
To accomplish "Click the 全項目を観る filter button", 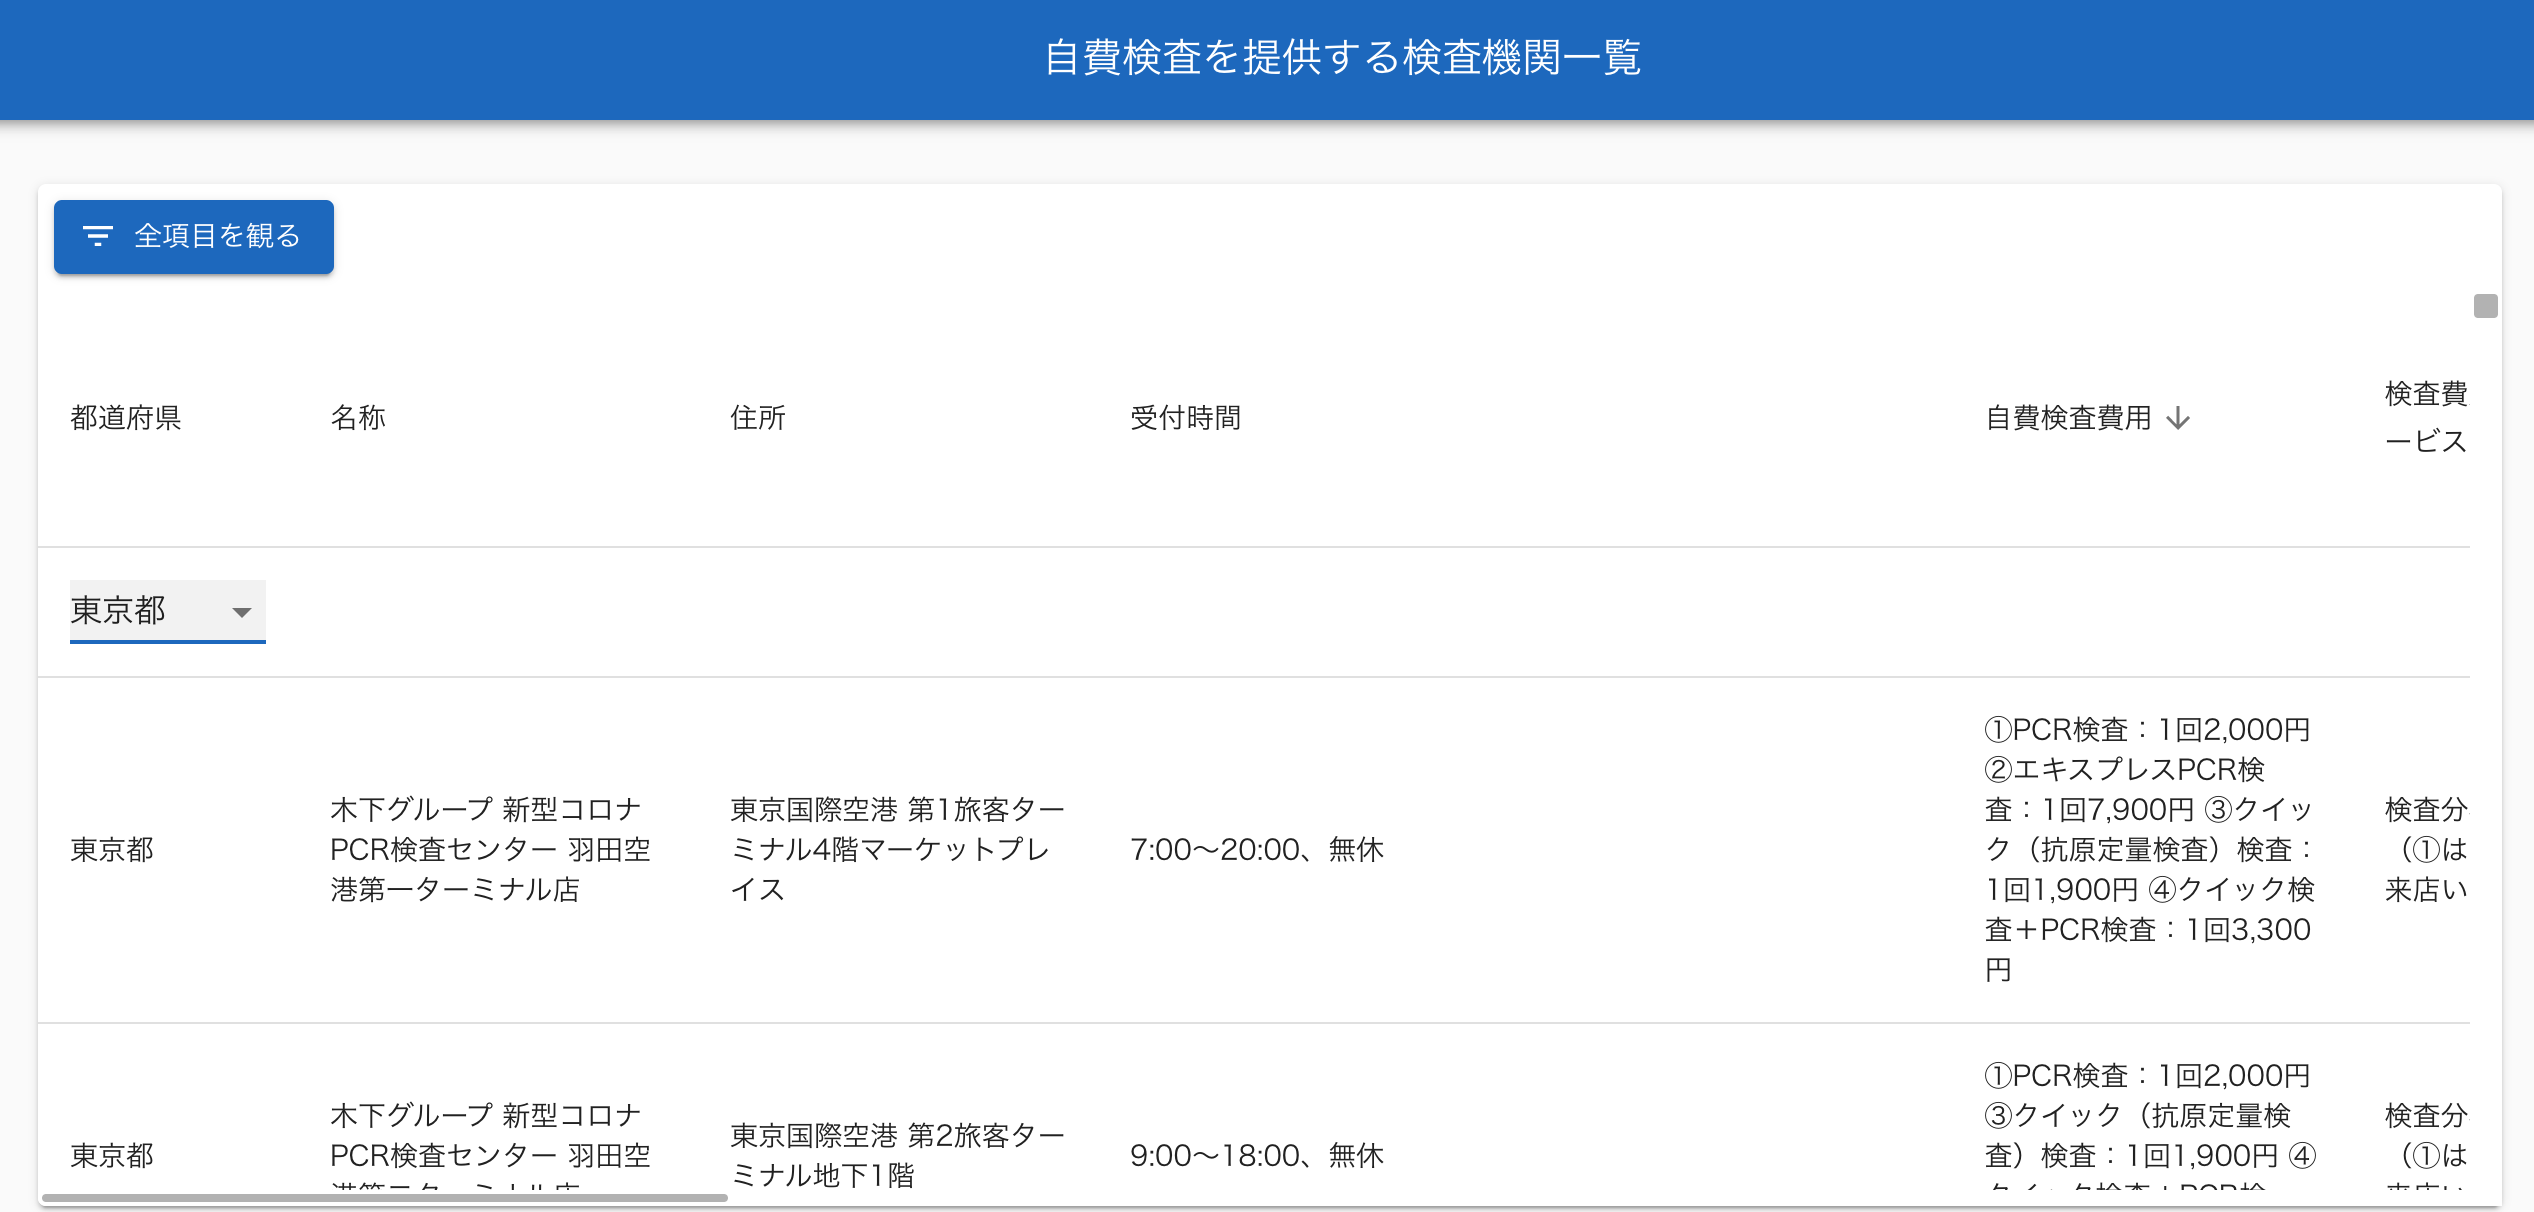I will point(194,237).
